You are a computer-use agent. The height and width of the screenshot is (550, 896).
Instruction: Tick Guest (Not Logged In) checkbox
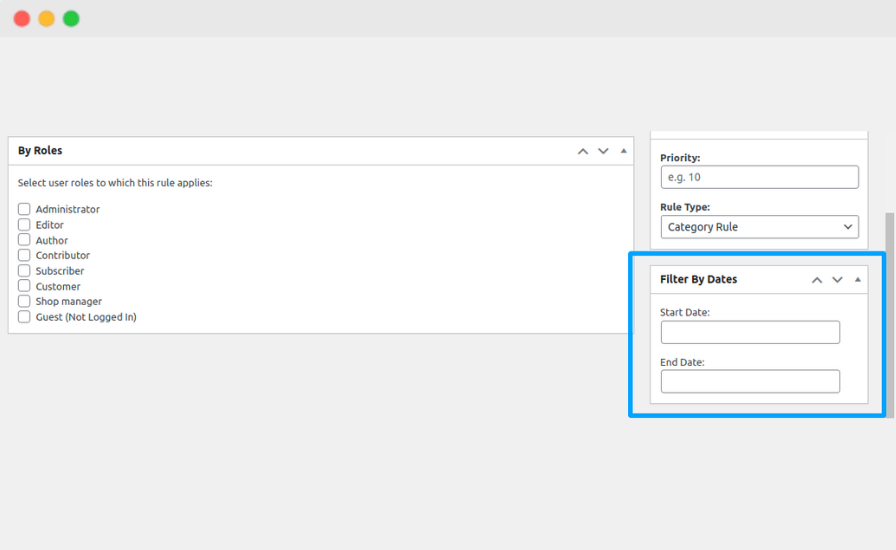(x=25, y=317)
